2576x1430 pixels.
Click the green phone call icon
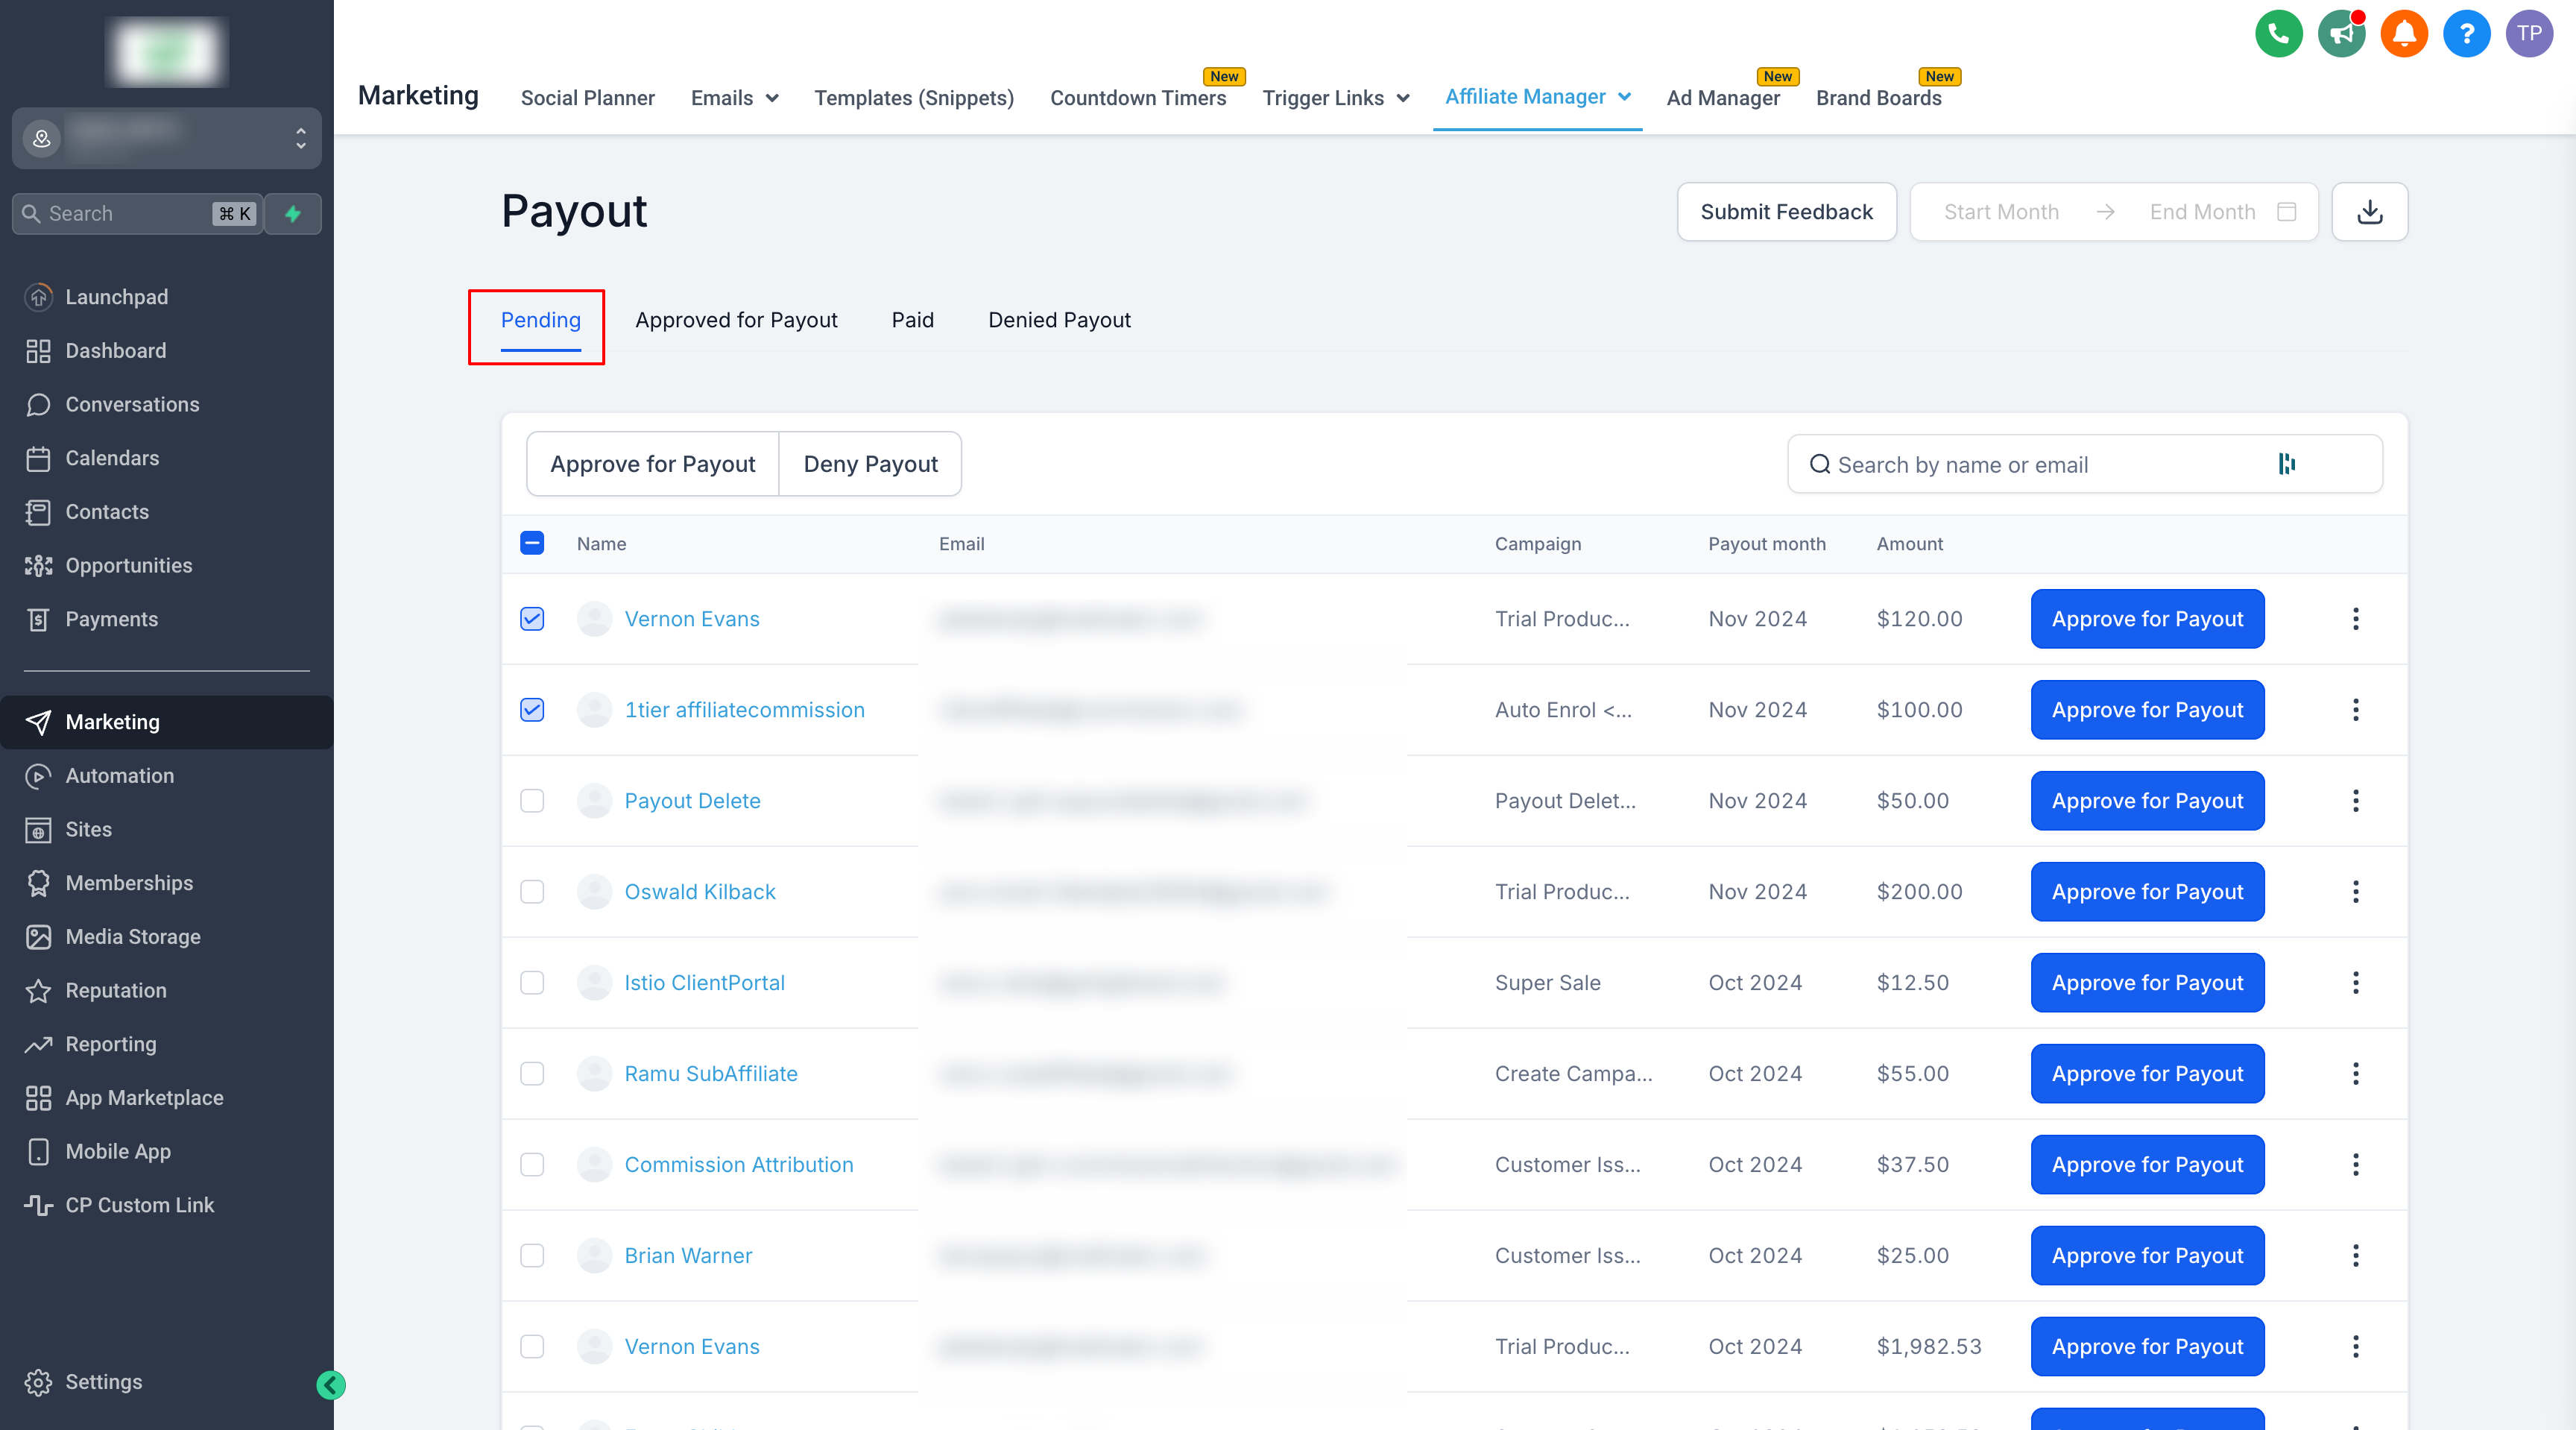tap(2278, 34)
